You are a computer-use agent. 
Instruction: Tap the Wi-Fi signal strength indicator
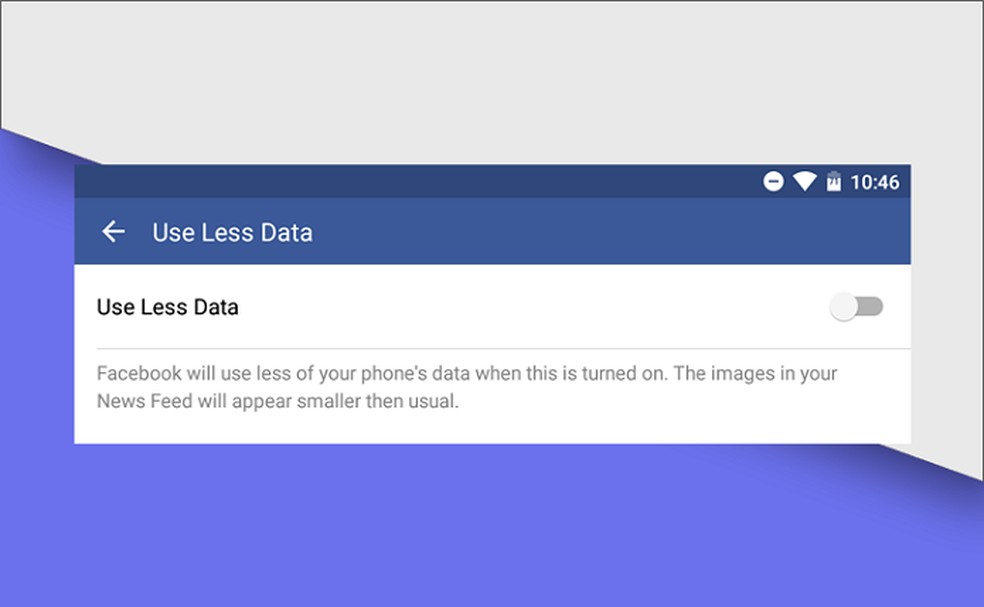click(x=804, y=181)
